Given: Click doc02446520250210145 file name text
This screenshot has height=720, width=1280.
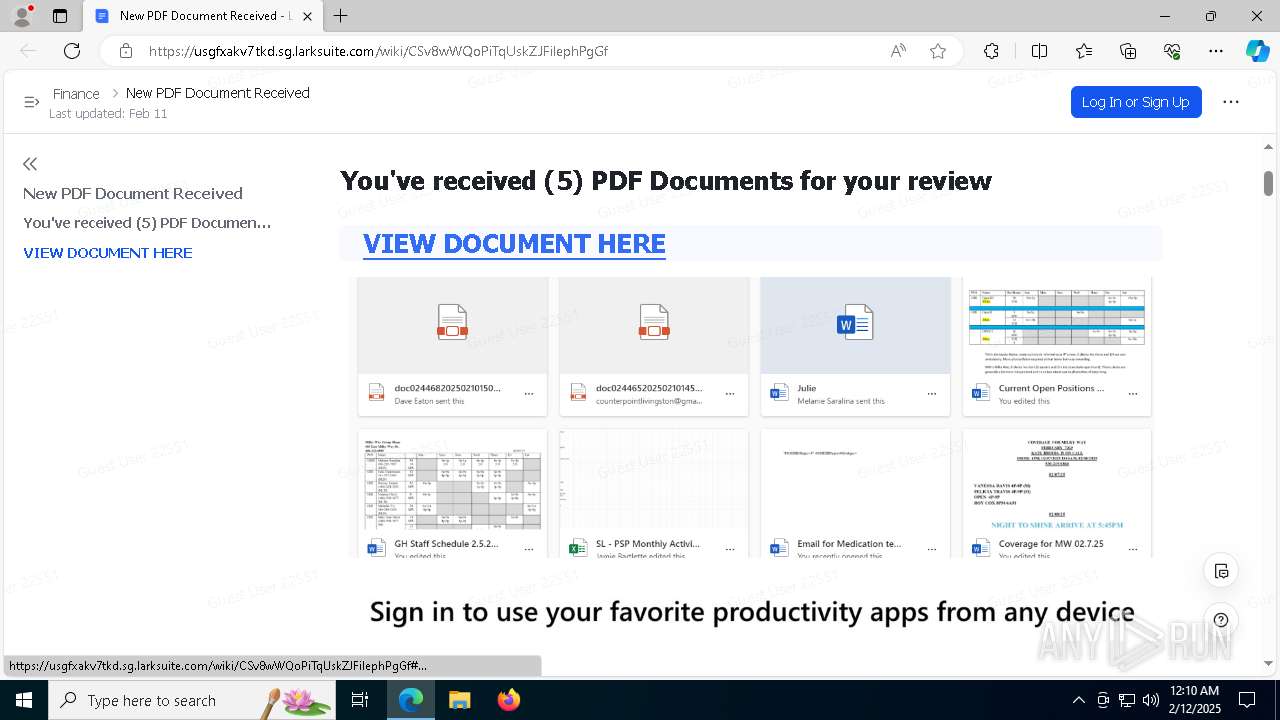Looking at the screenshot, I should pyautogui.click(x=649, y=388).
